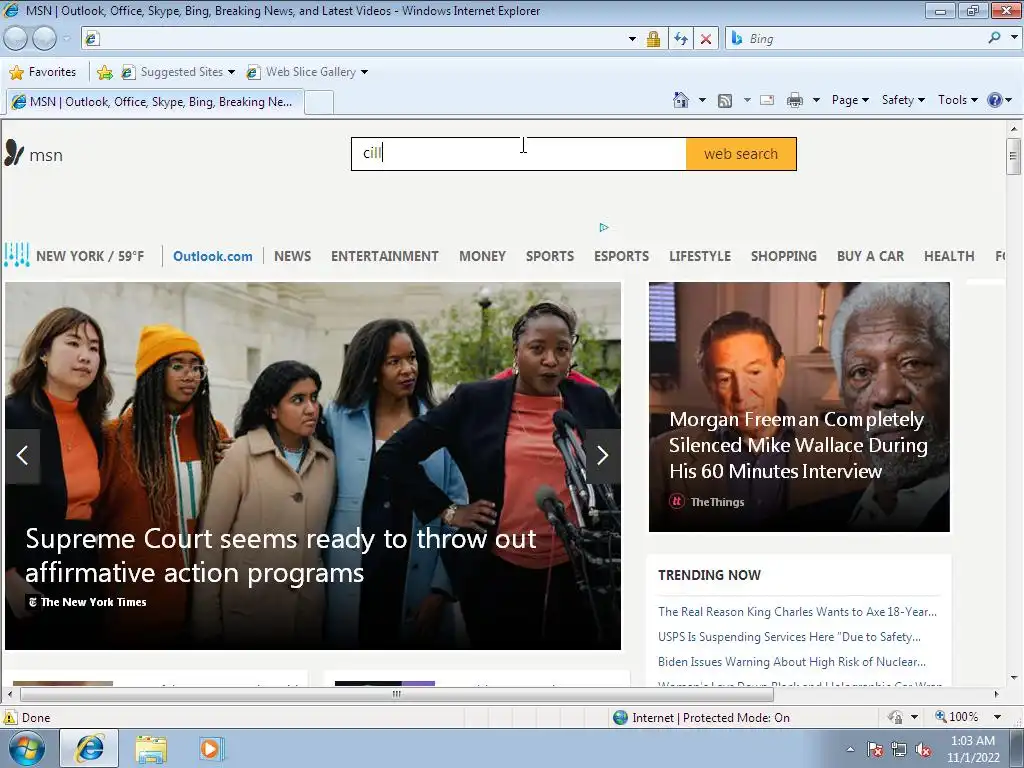Click the horizontal scrollbar thumb
This screenshot has width=1024, height=768.
click(396, 694)
